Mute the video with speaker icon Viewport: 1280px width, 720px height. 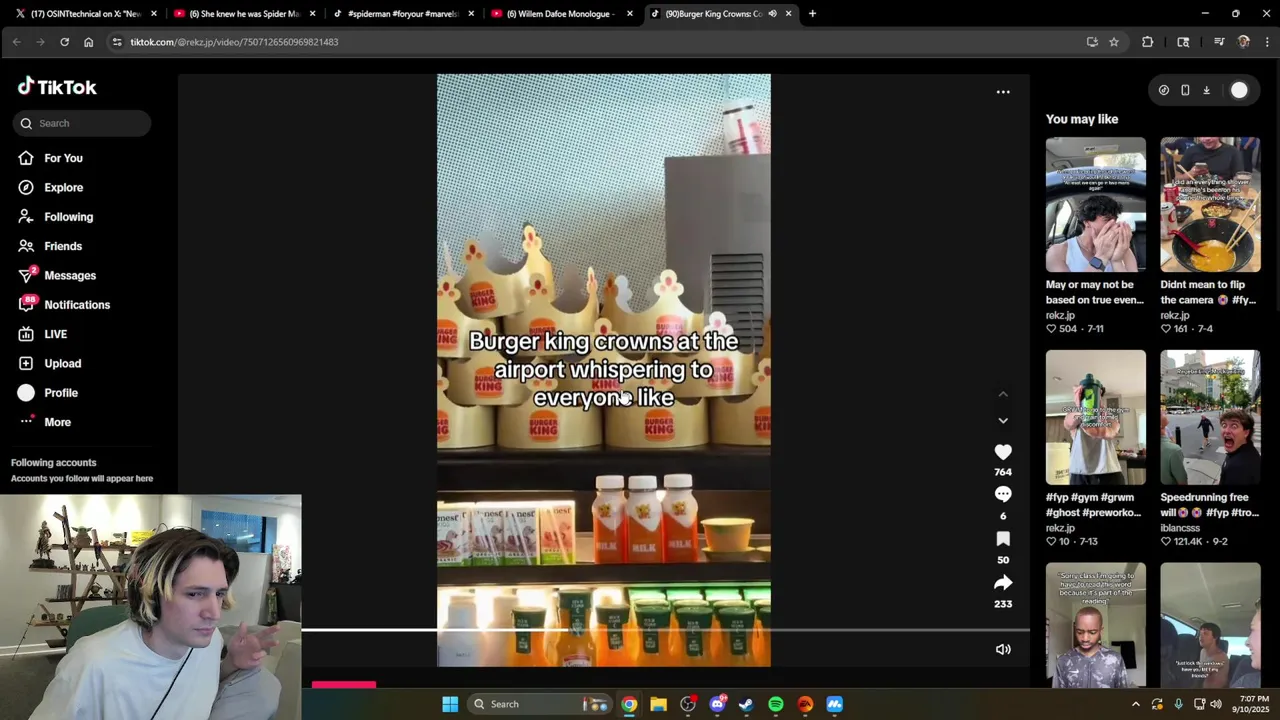pos(1003,649)
